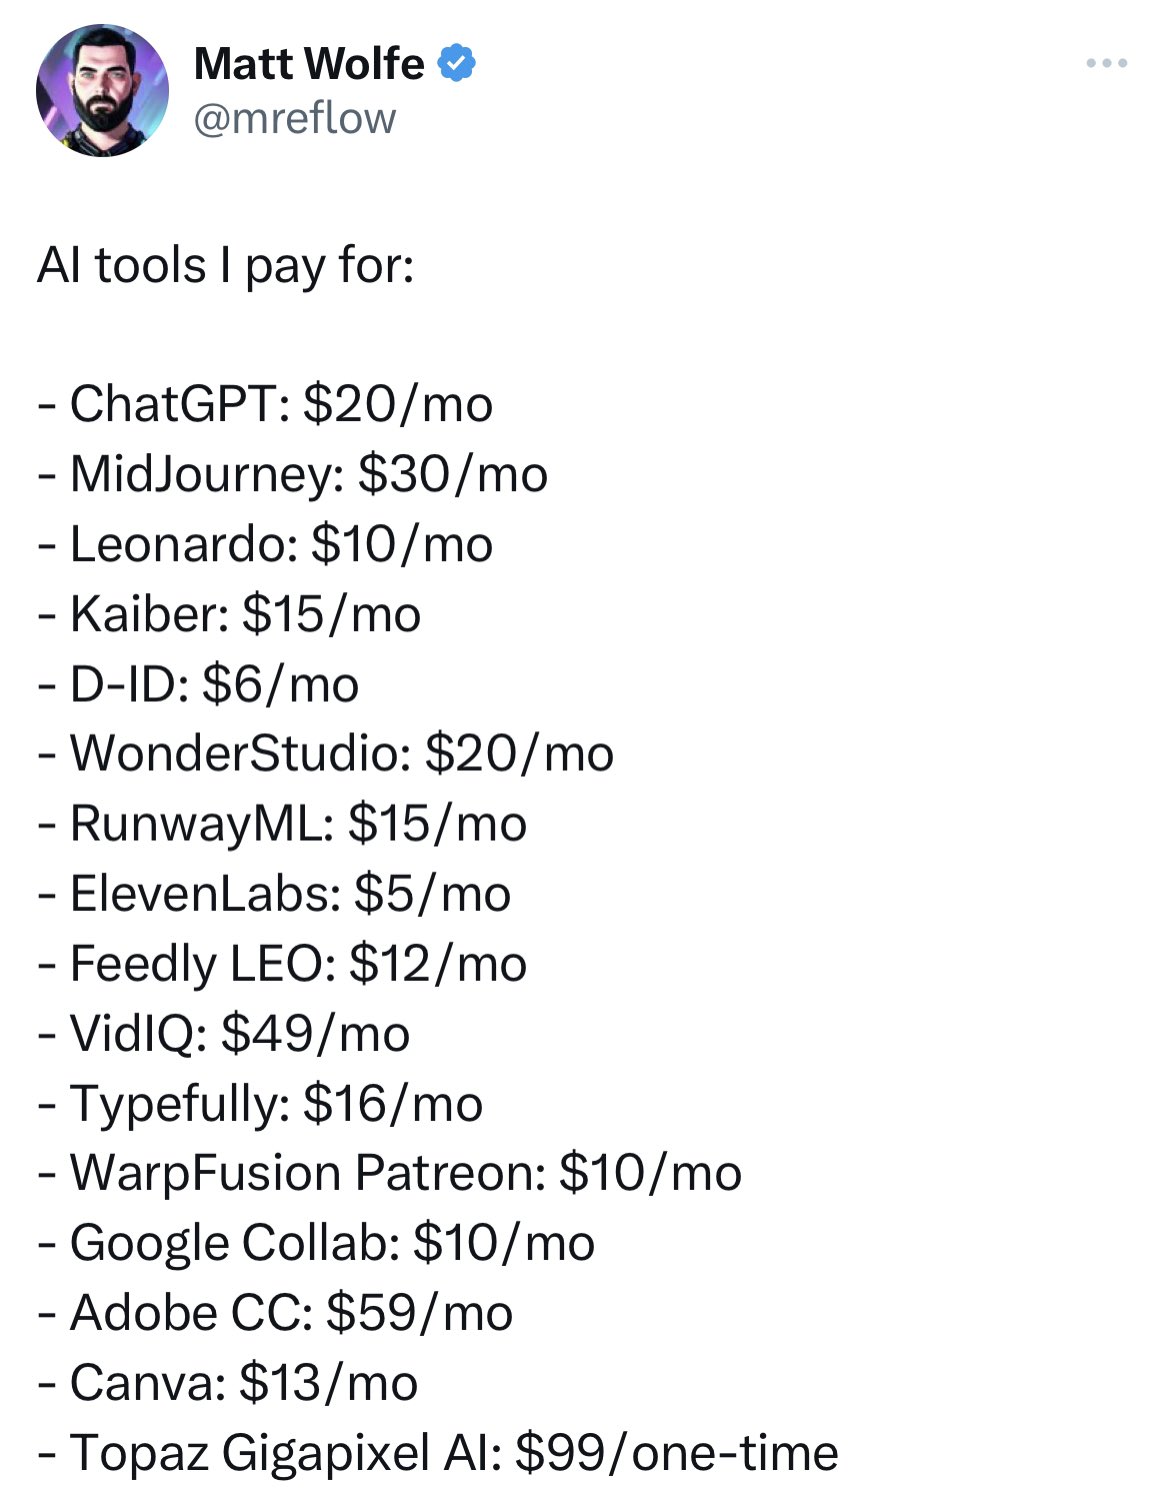
Task: Click the Adobe CC $59/mo entry
Action: (276, 1313)
